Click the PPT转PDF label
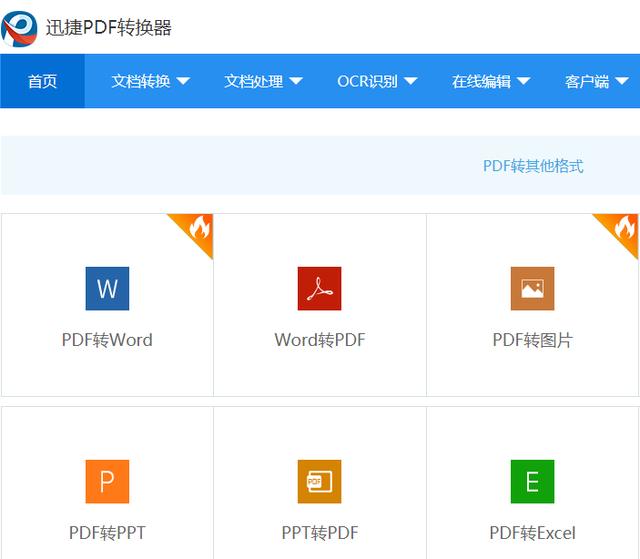The height and width of the screenshot is (559, 640). [320, 533]
